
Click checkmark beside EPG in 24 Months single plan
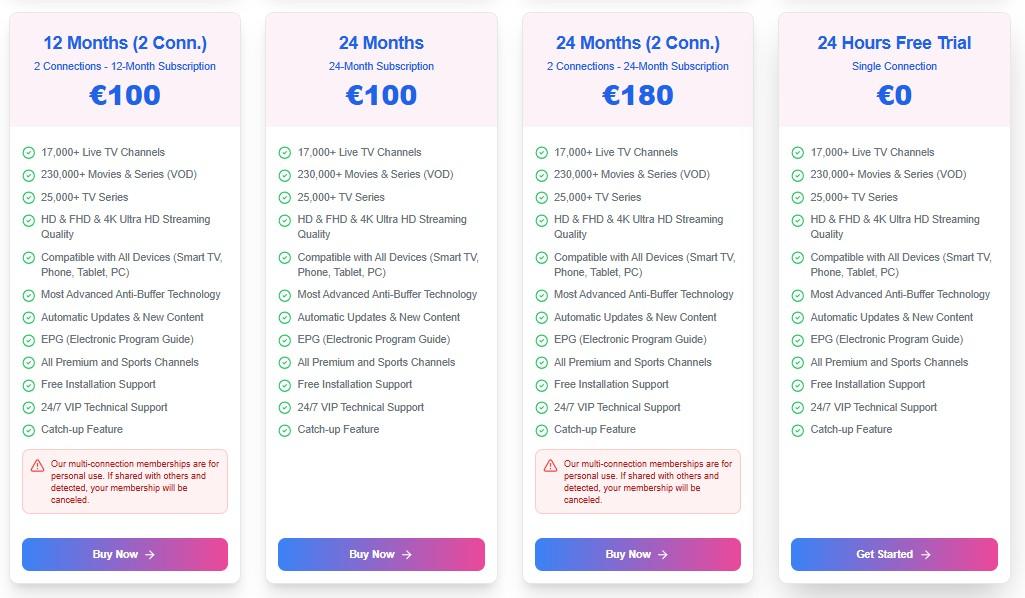click(285, 340)
